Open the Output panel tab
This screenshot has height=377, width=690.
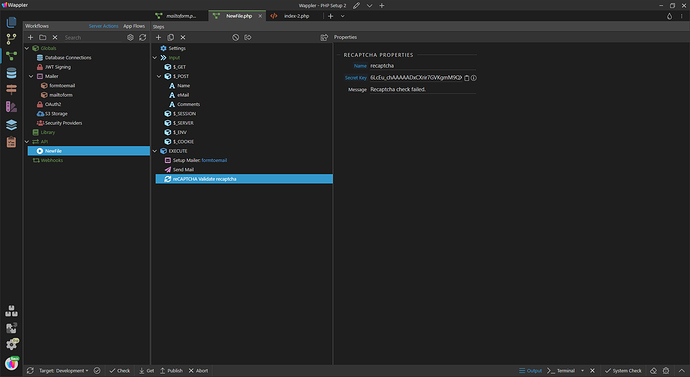[x=530, y=370]
